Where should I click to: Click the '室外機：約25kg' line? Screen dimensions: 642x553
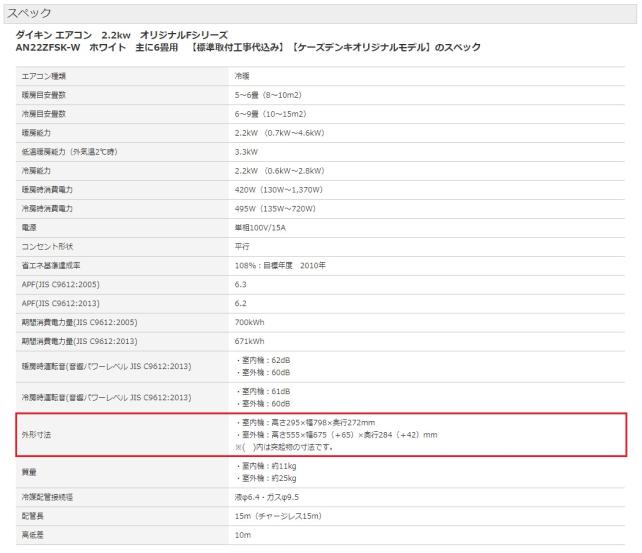pos(266,478)
